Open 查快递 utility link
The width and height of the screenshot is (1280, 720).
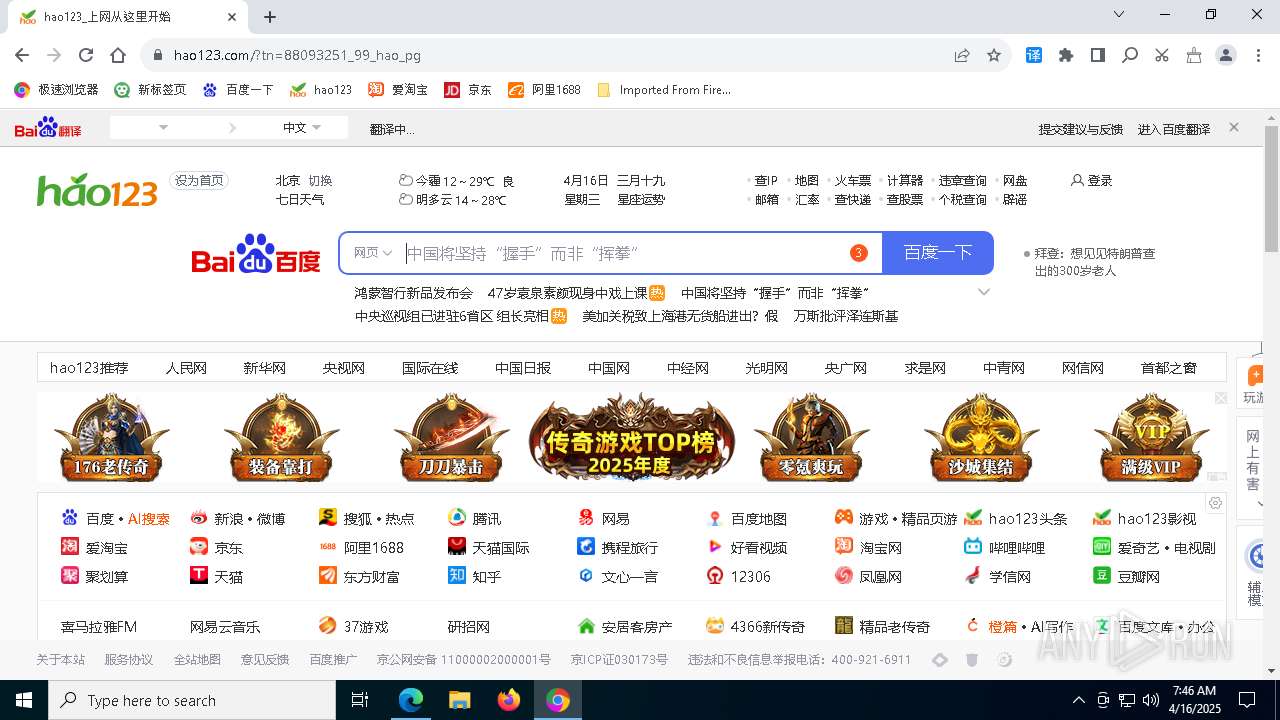[x=853, y=199]
